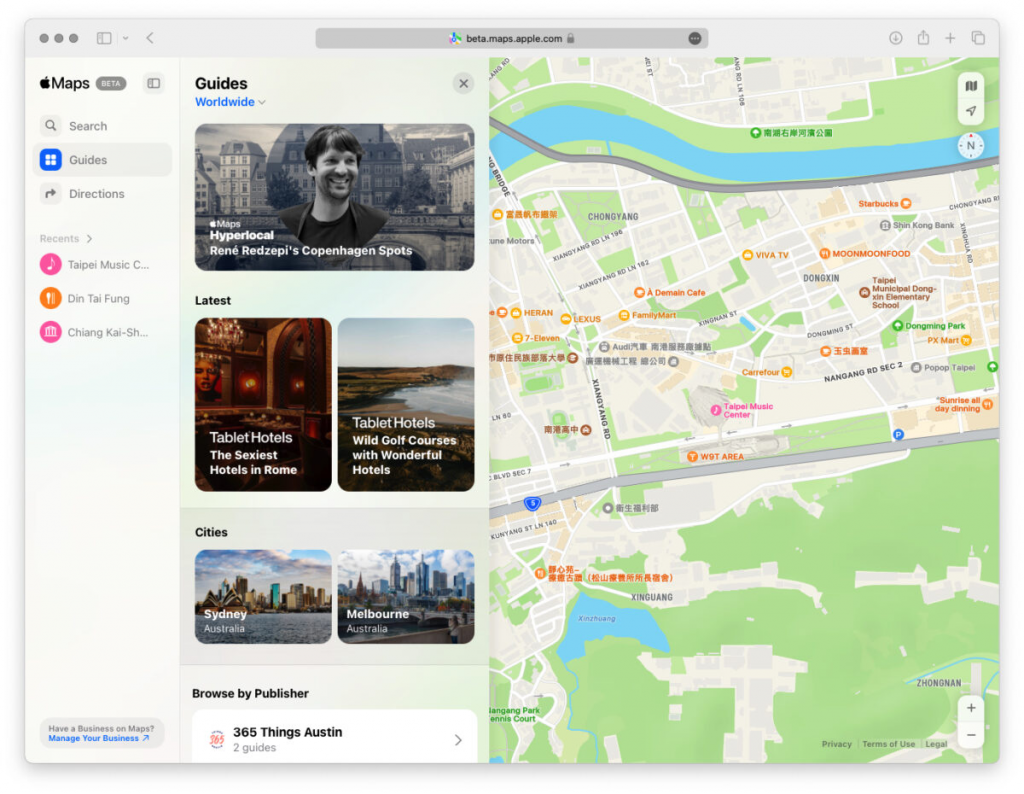Click zoom in on the map control
Image resolution: width=1024 pixels, height=794 pixels.
coord(970,708)
